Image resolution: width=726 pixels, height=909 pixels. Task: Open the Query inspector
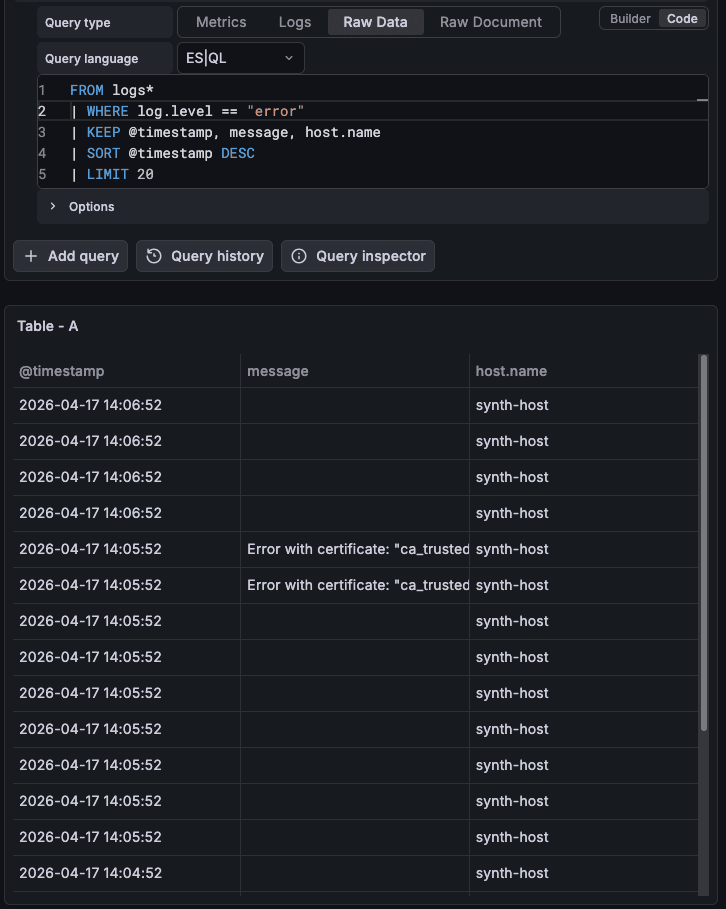(358, 256)
